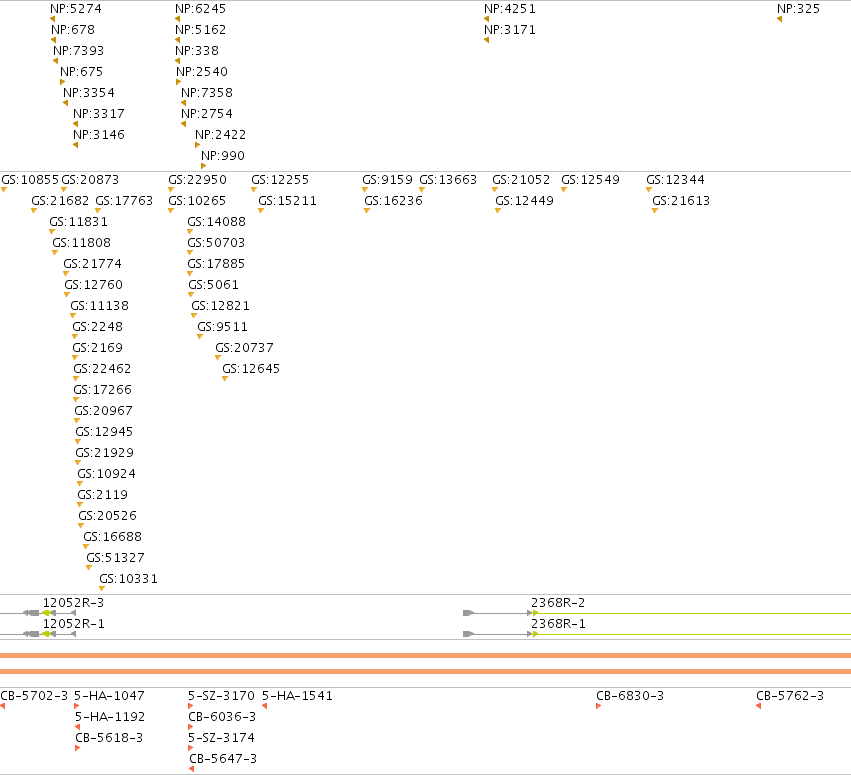Select CB-5702-3 feature
Viewport: 851px width, 775px height.
[x=34, y=696]
